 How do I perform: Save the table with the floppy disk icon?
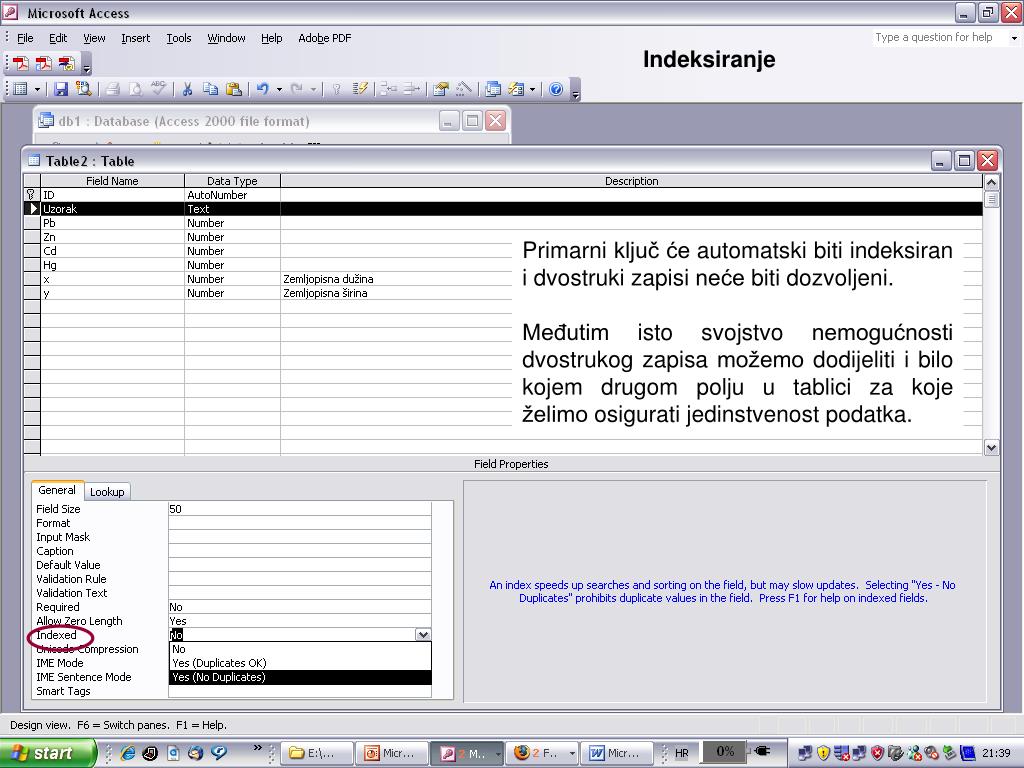(61, 89)
